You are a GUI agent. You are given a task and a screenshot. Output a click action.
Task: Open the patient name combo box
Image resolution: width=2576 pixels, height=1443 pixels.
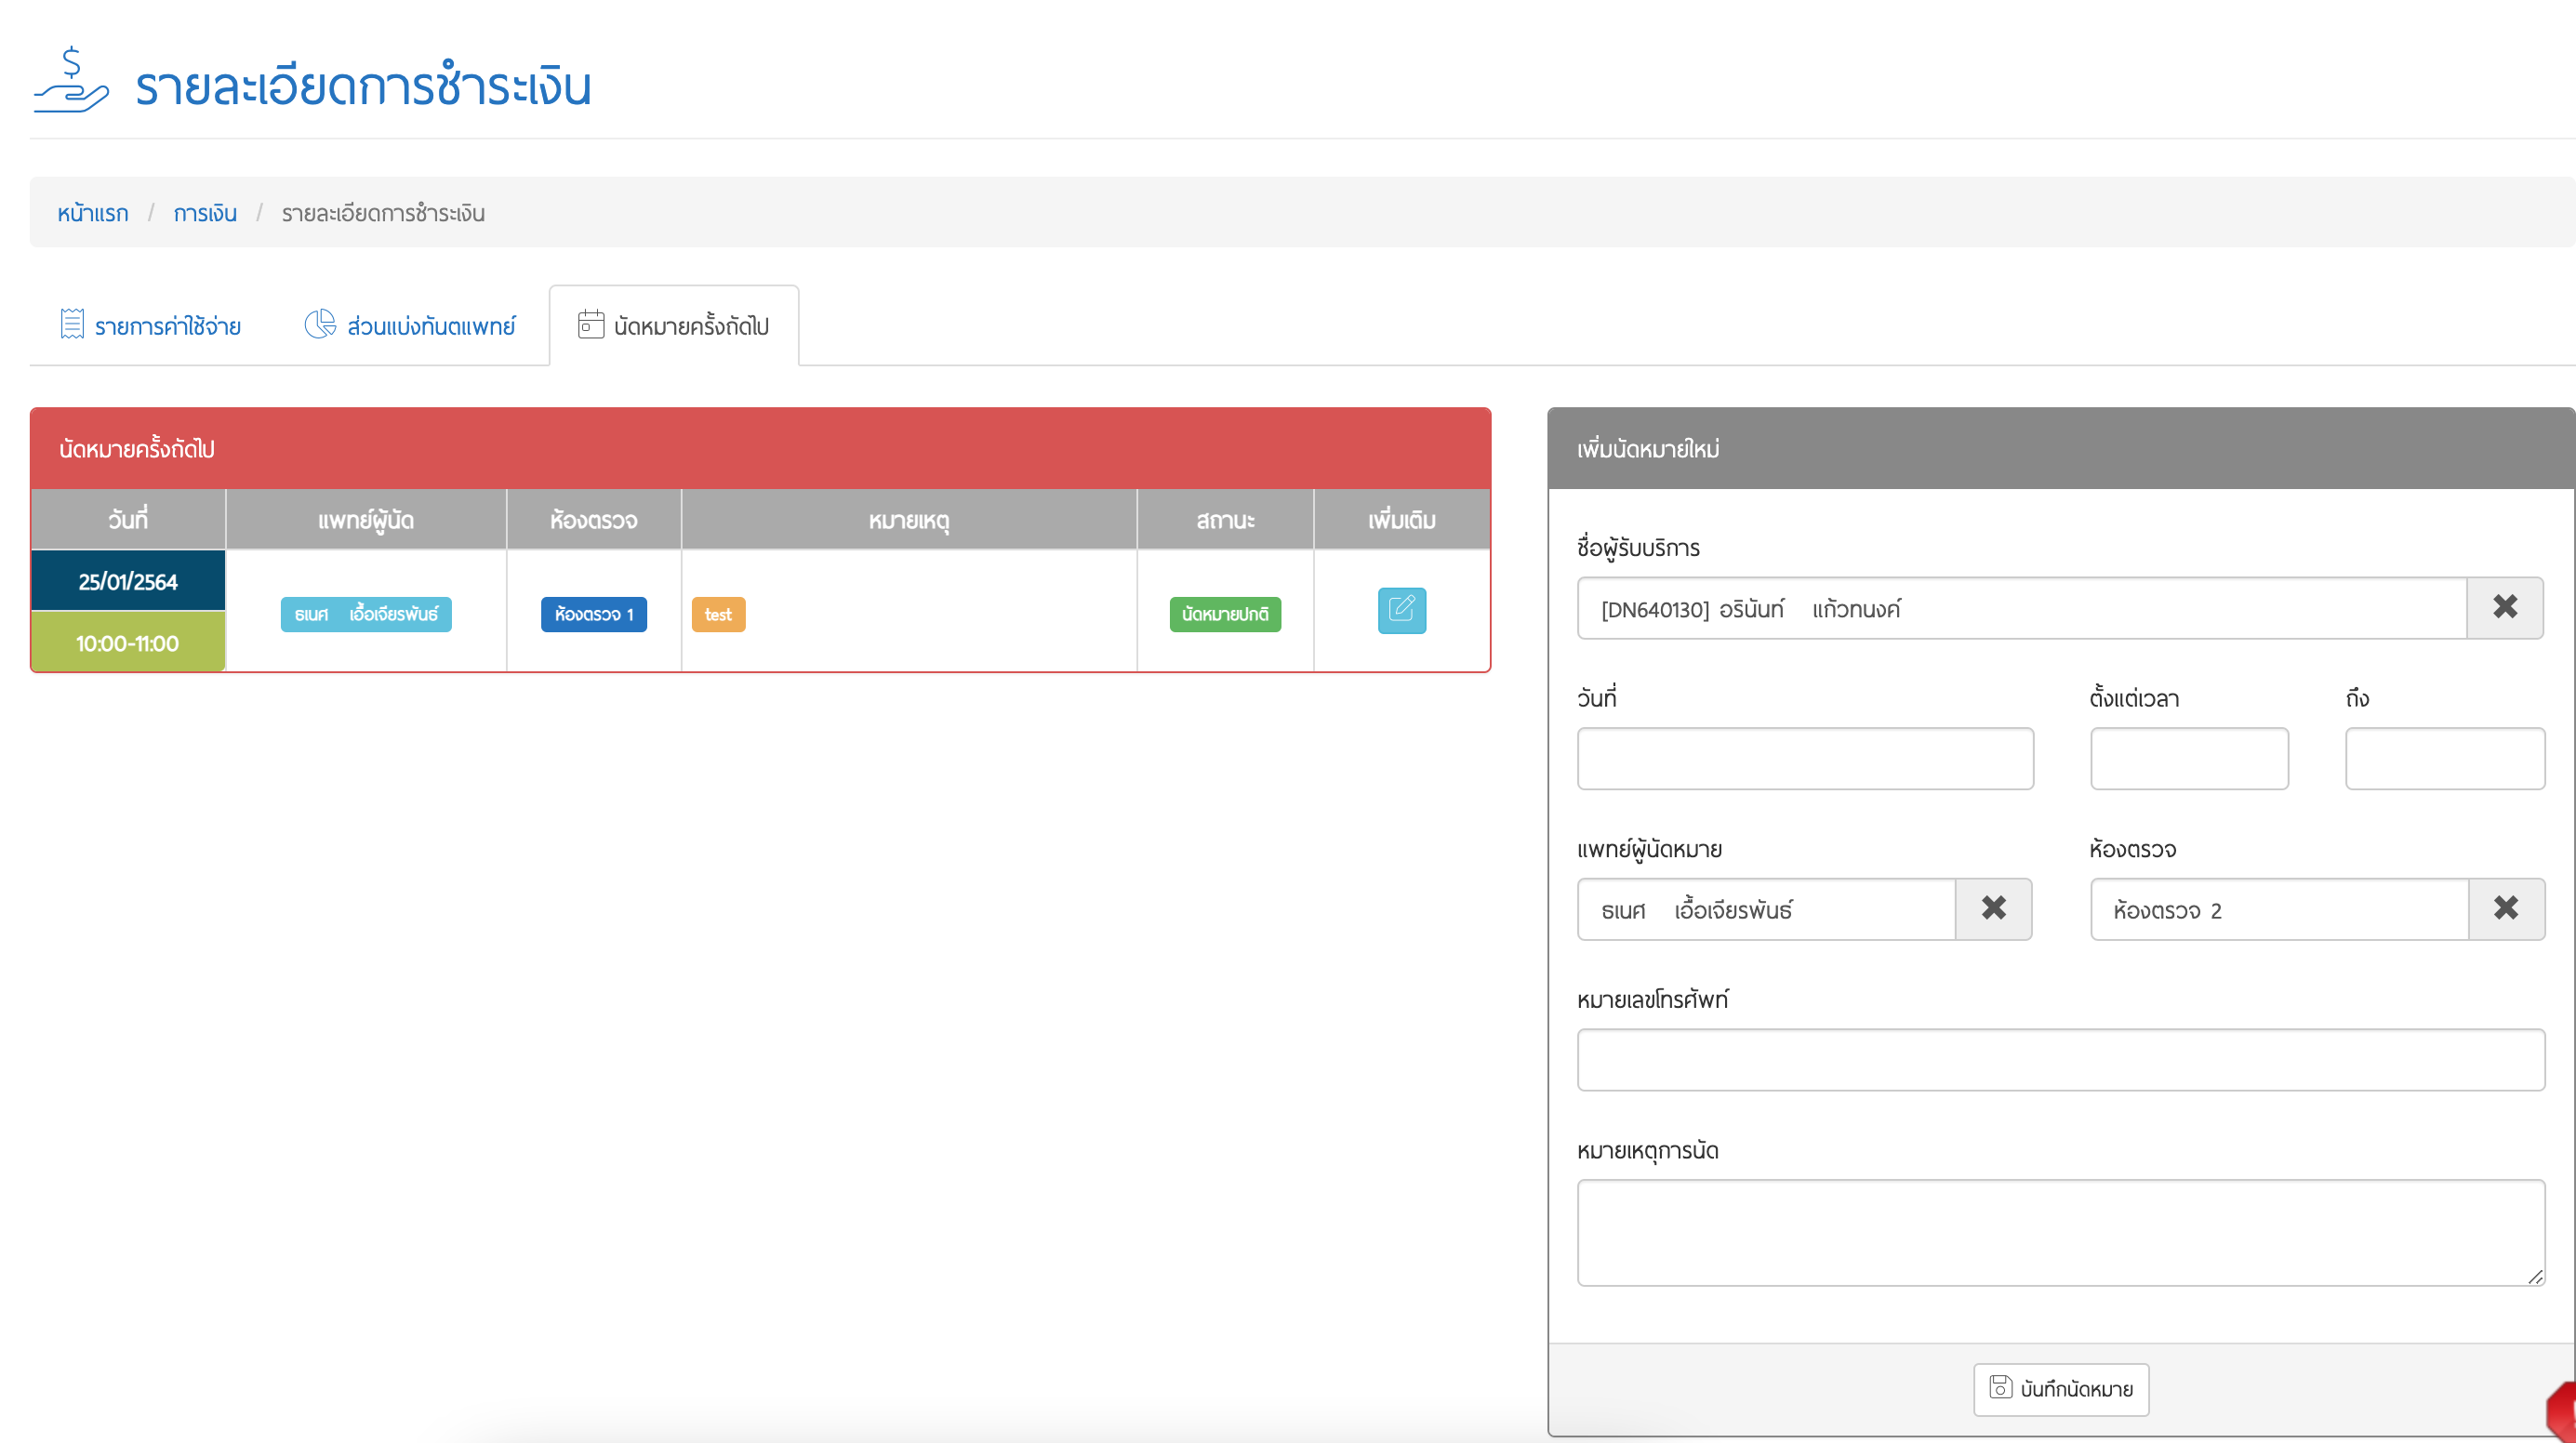[x=2020, y=608]
